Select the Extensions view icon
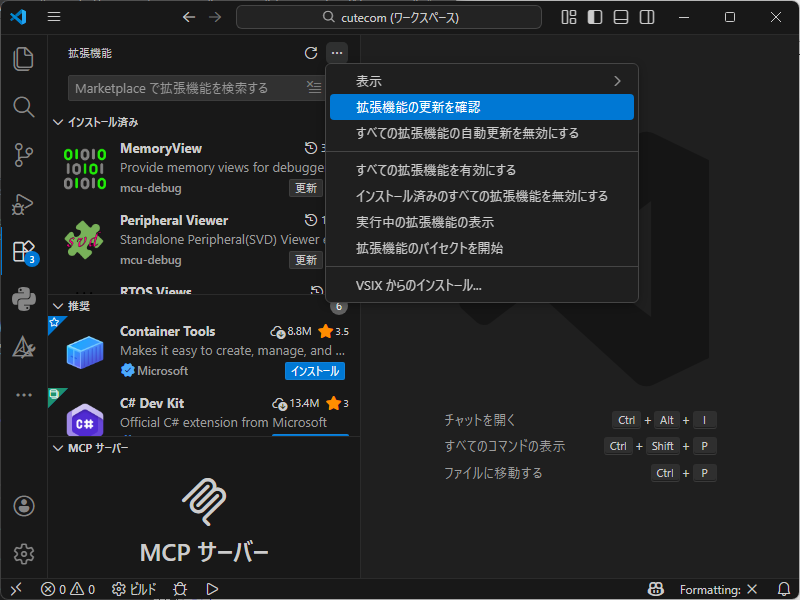The image size is (800, 600). (23, 251)
